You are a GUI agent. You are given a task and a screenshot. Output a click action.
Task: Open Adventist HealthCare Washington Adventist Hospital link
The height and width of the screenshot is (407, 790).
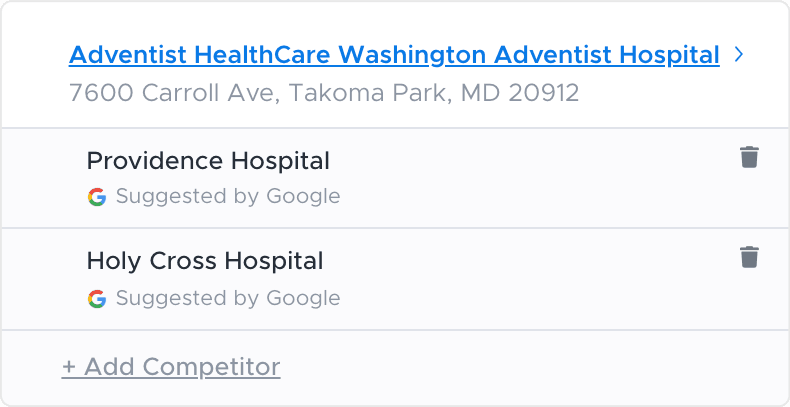[394, 55]
